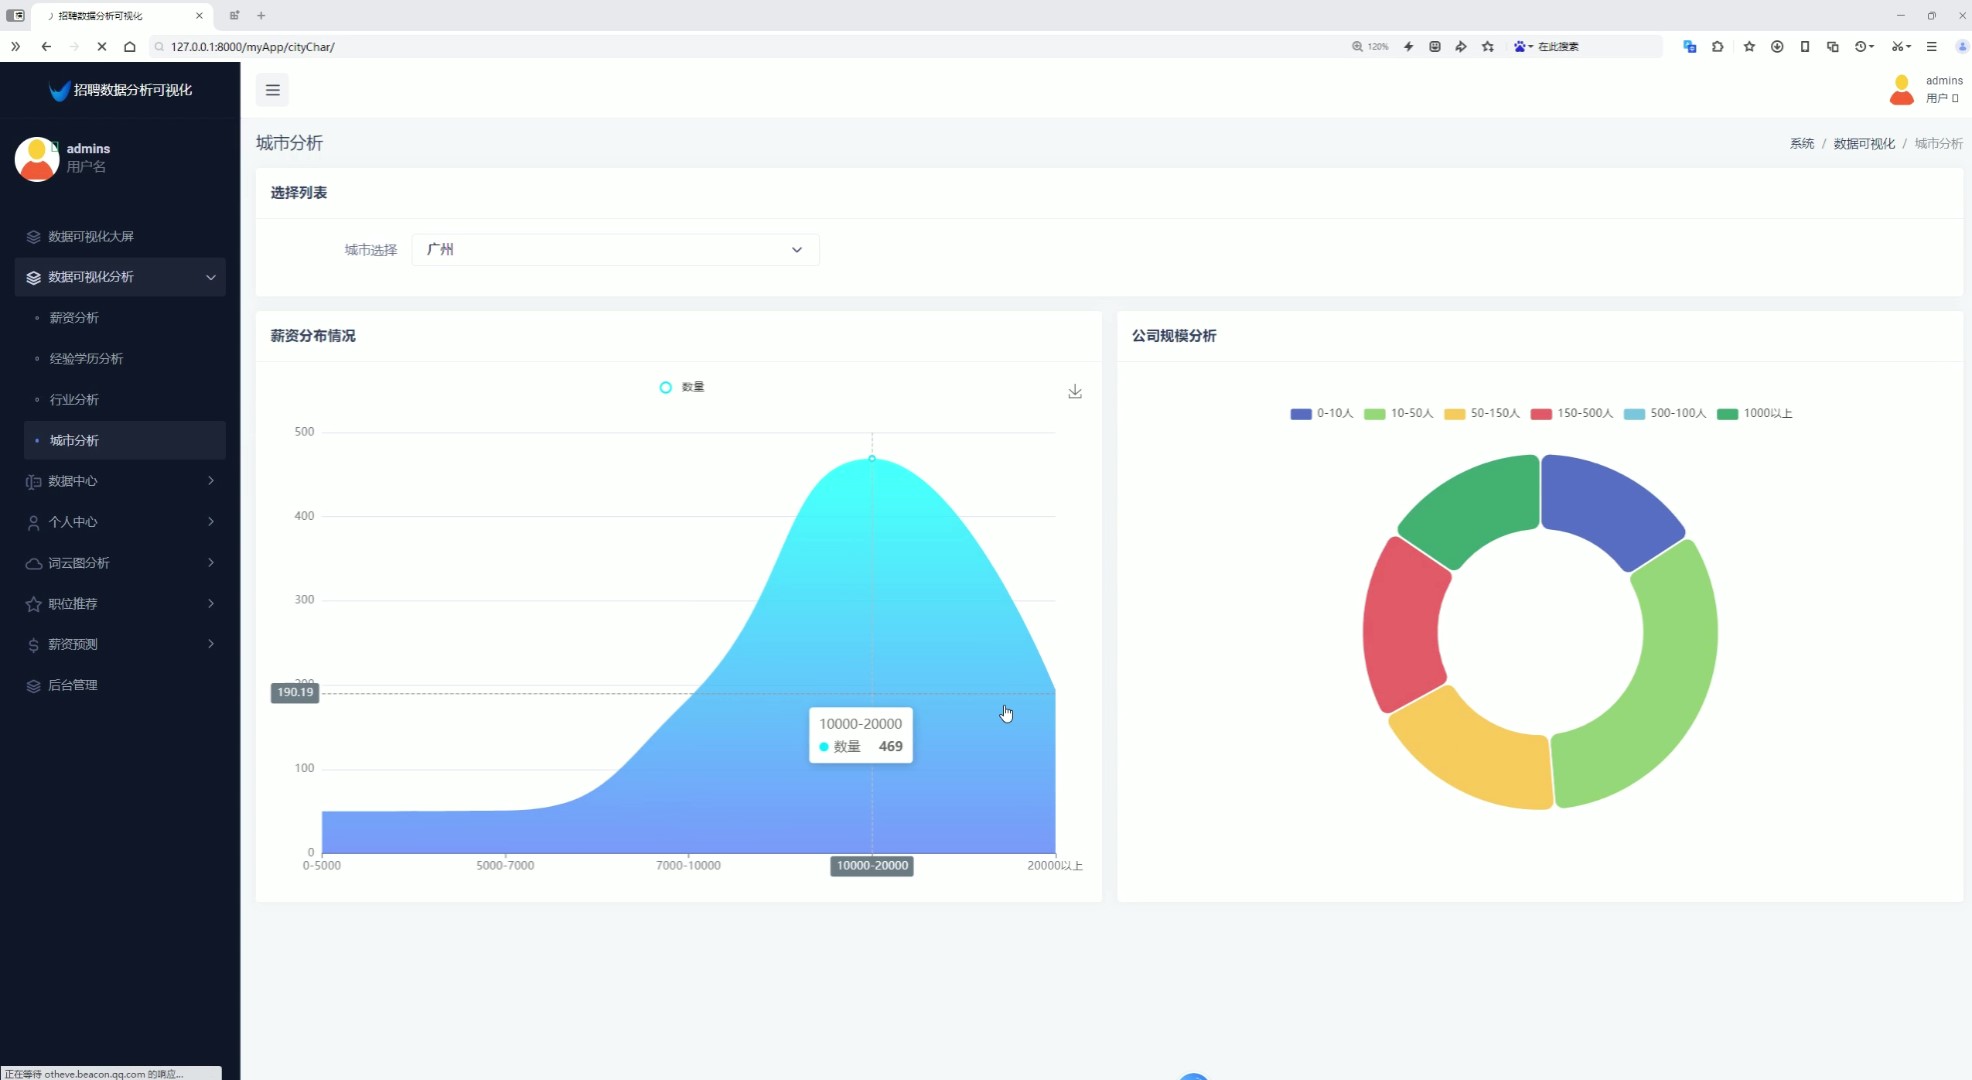Open 数据可视化大屏 from the sidebar
1972x1080 pixels.
[x=91, y=237]
